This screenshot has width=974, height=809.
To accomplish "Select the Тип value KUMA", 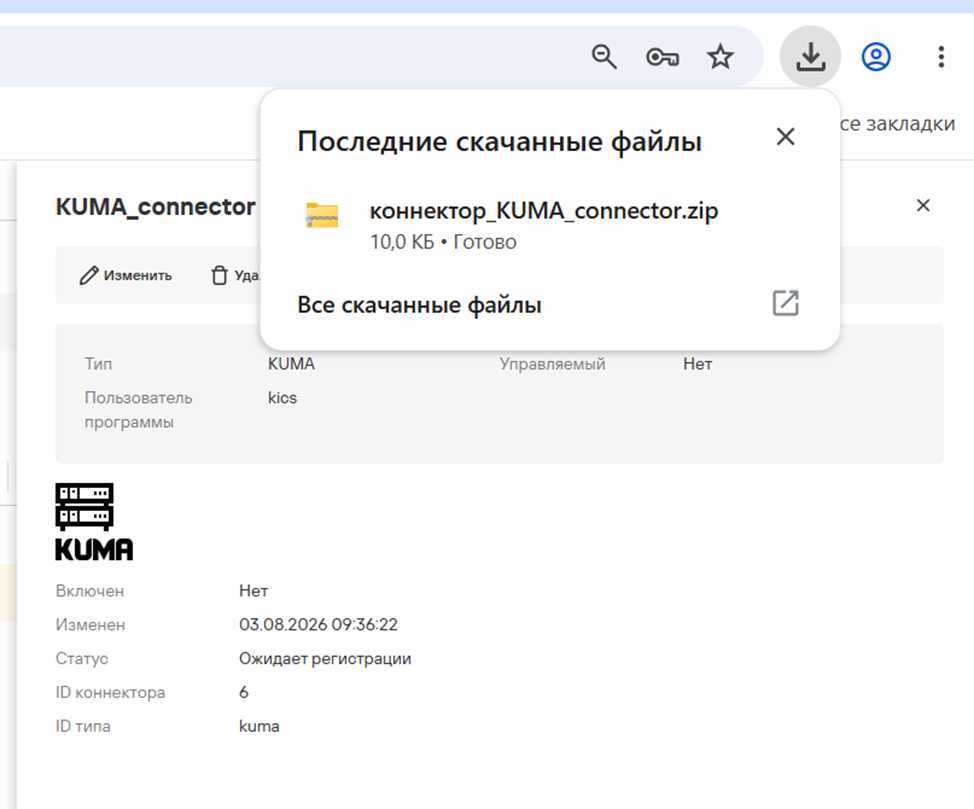I will tap(291, 363).
